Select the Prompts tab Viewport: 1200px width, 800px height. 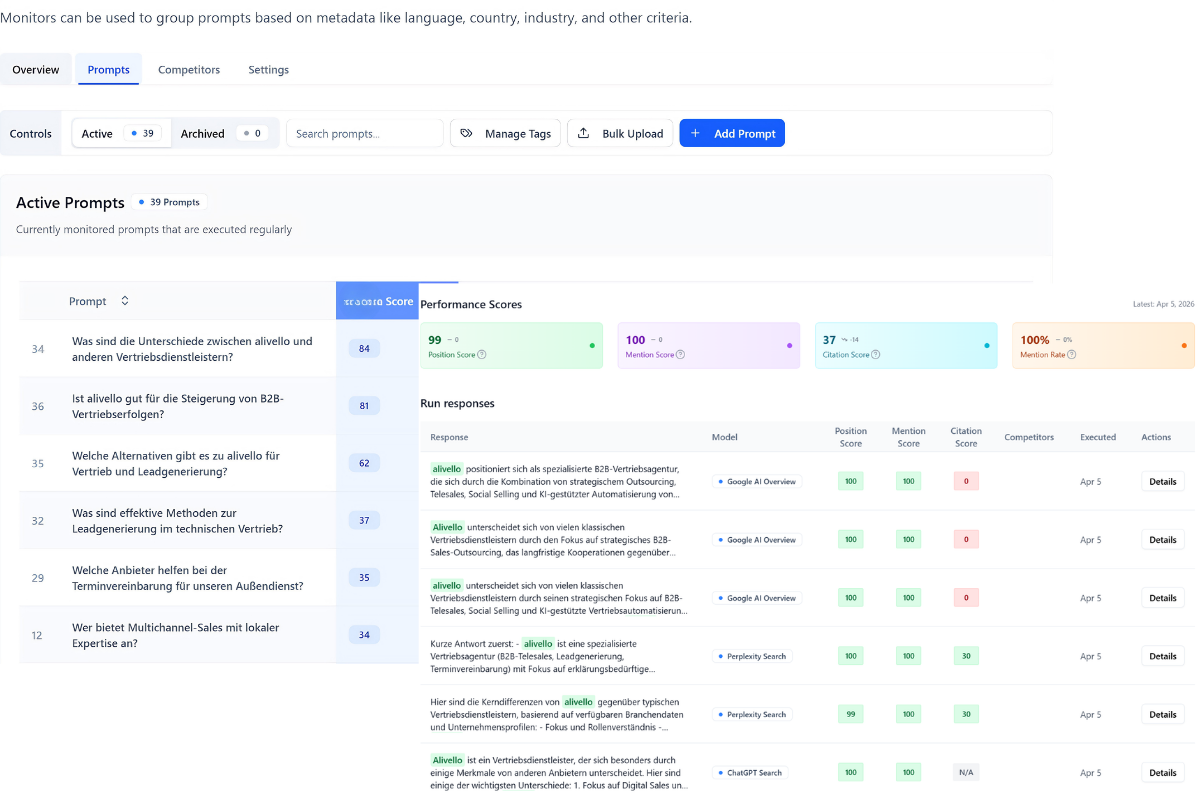tap(109, 70)
